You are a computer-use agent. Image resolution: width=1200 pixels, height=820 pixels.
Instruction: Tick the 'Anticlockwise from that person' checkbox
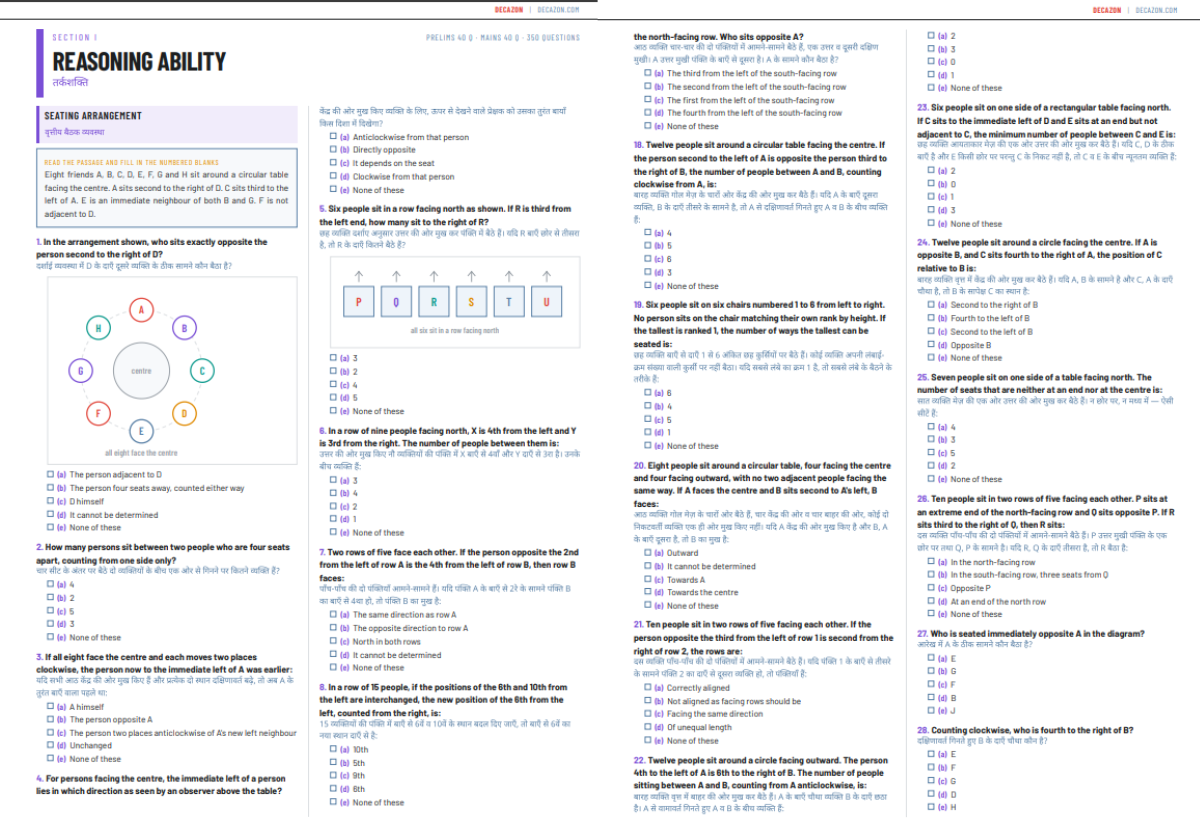[x=334, y=137]
